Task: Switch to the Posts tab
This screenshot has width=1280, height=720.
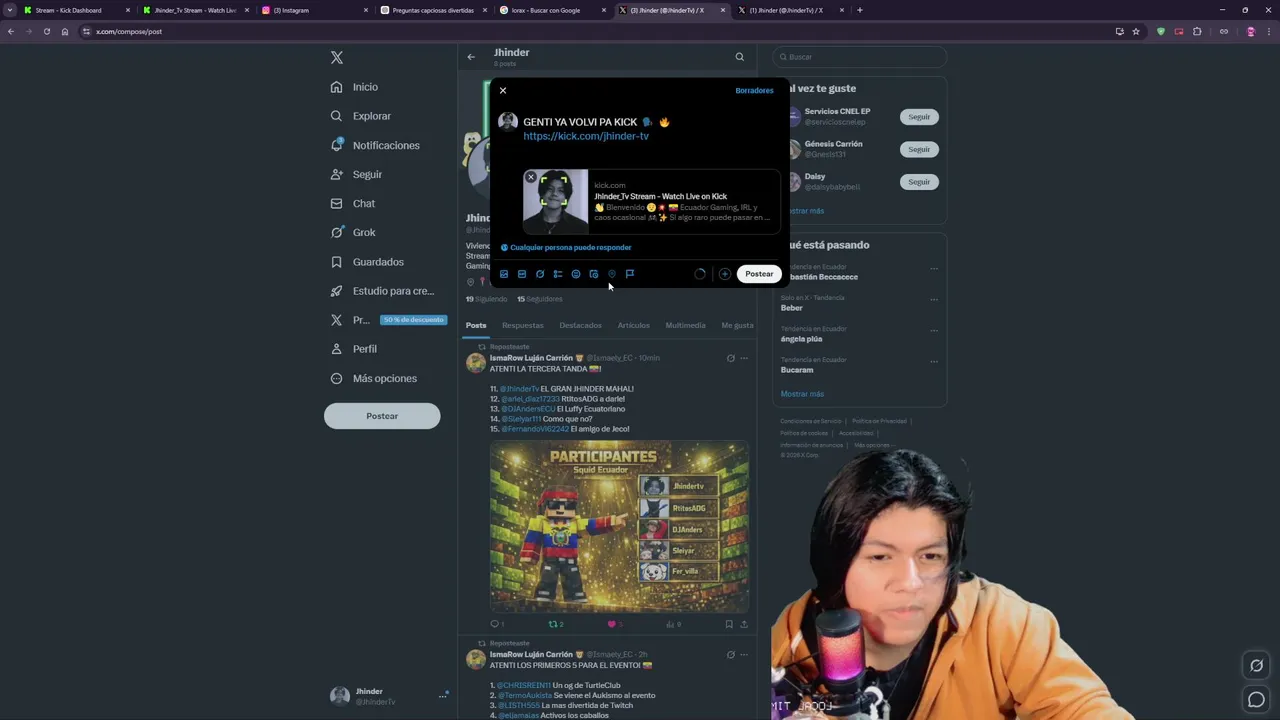Action: 476,325
